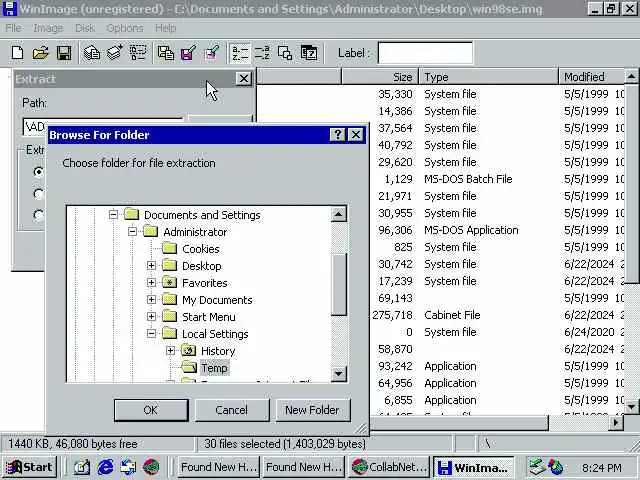
Task: Sort by Modified column header
Action: [591, 77]
